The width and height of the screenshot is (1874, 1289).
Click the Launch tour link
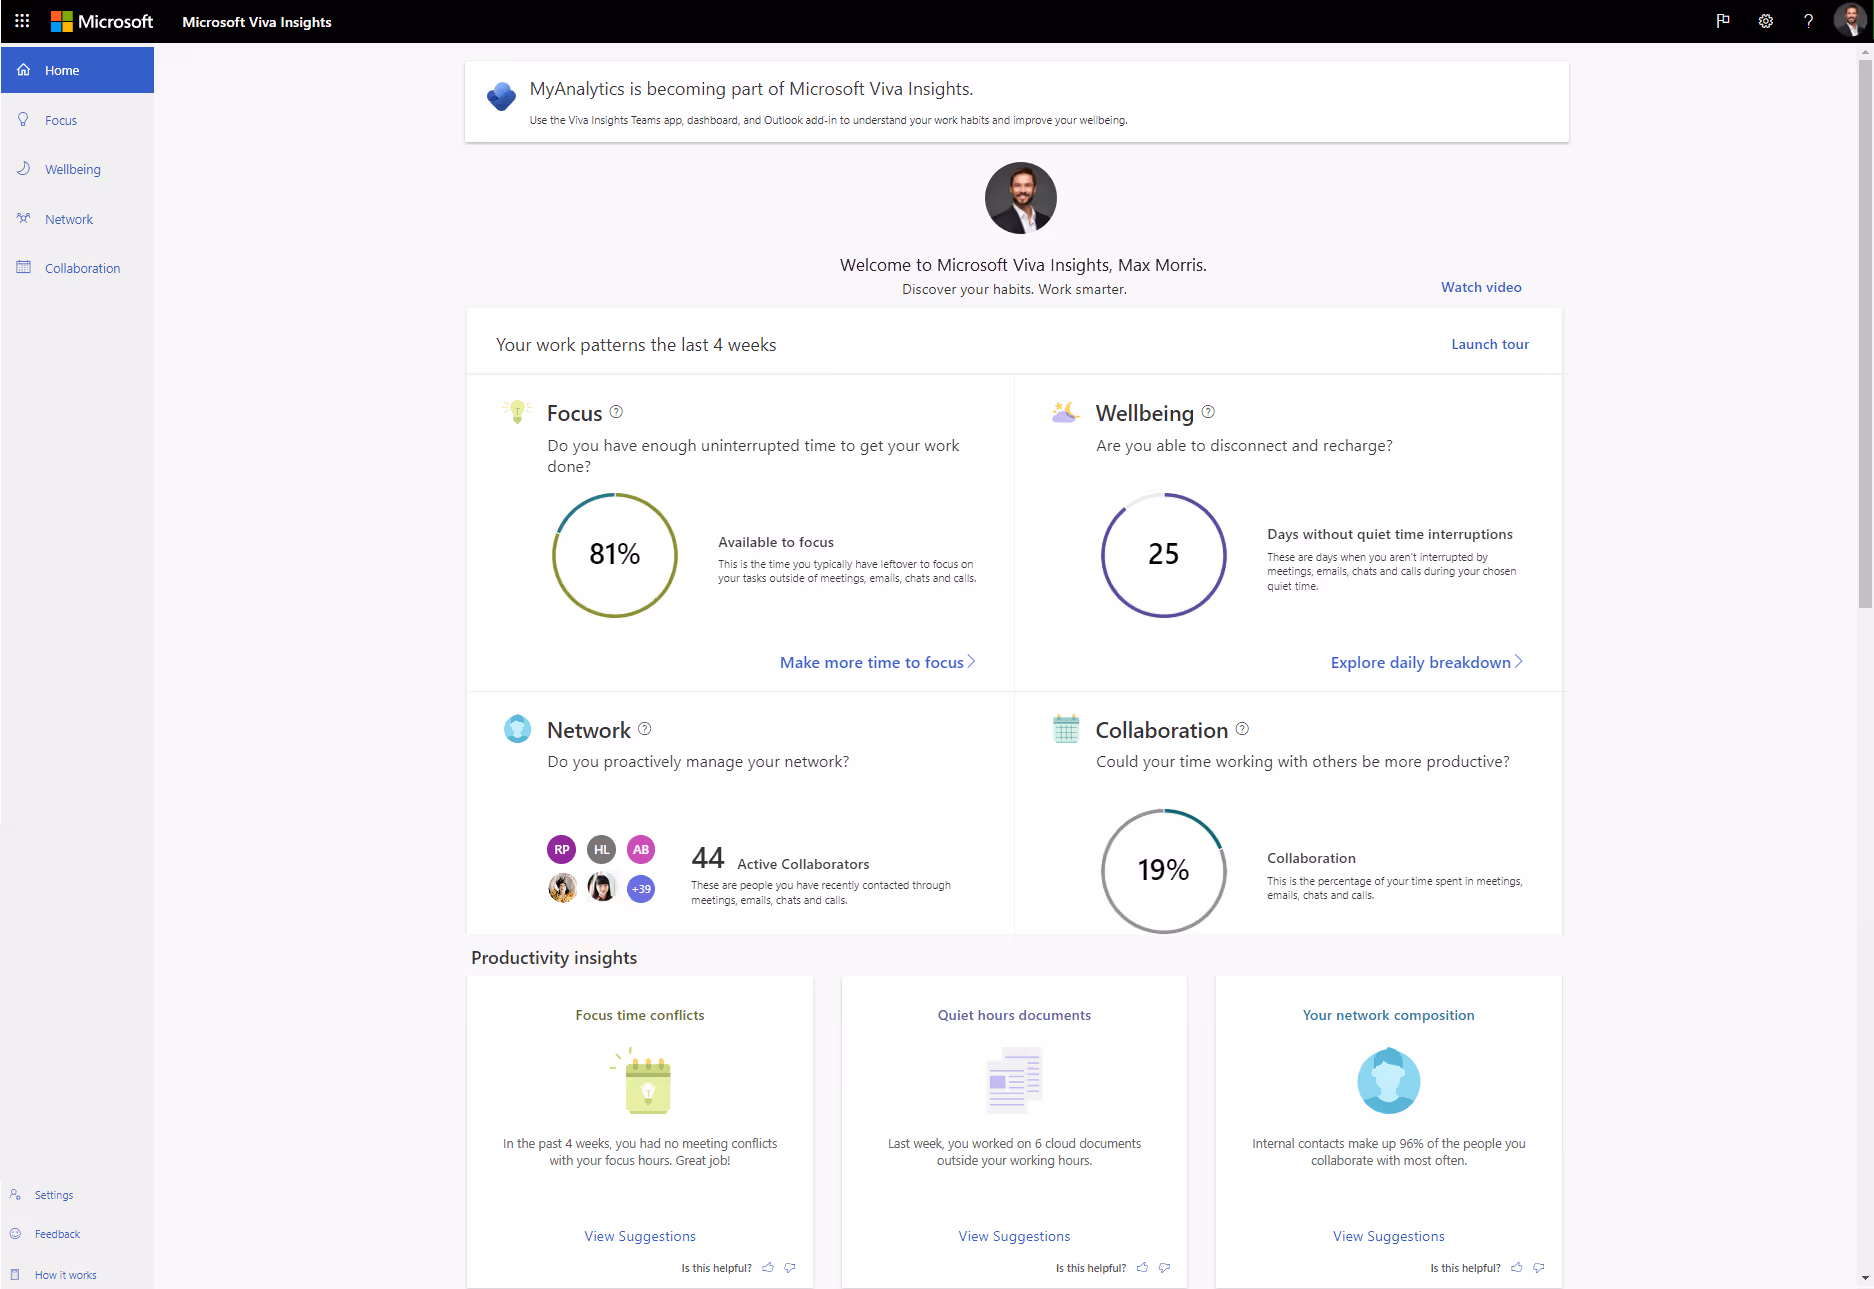click(x=1490, y=344)
